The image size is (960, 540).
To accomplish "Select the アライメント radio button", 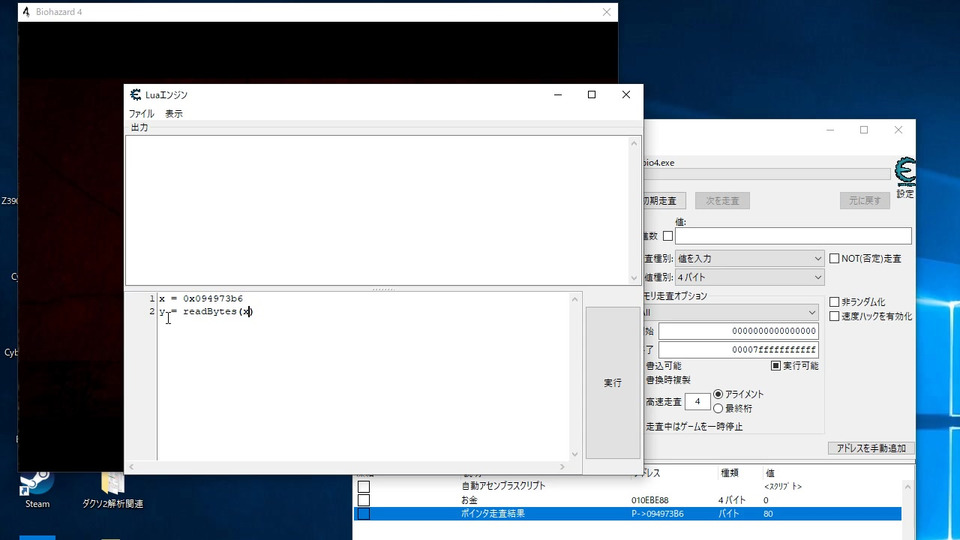I will click(718, 394).
